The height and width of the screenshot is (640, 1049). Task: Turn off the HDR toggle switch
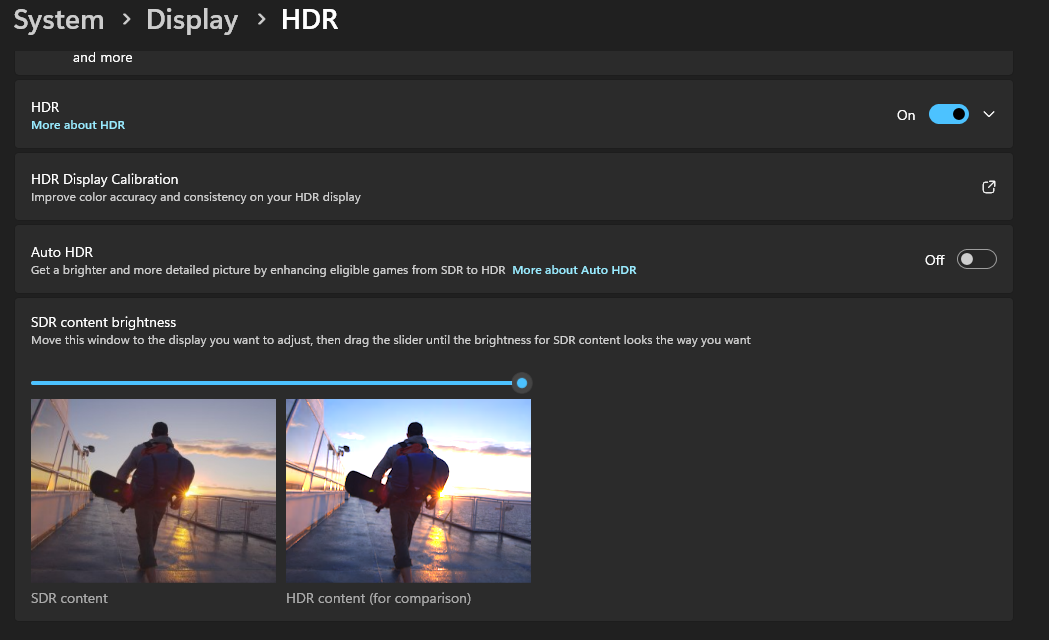[949, 114]
